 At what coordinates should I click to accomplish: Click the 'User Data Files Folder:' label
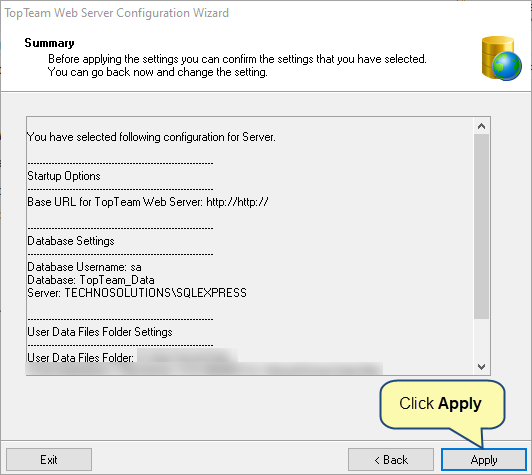click(80, 358)
